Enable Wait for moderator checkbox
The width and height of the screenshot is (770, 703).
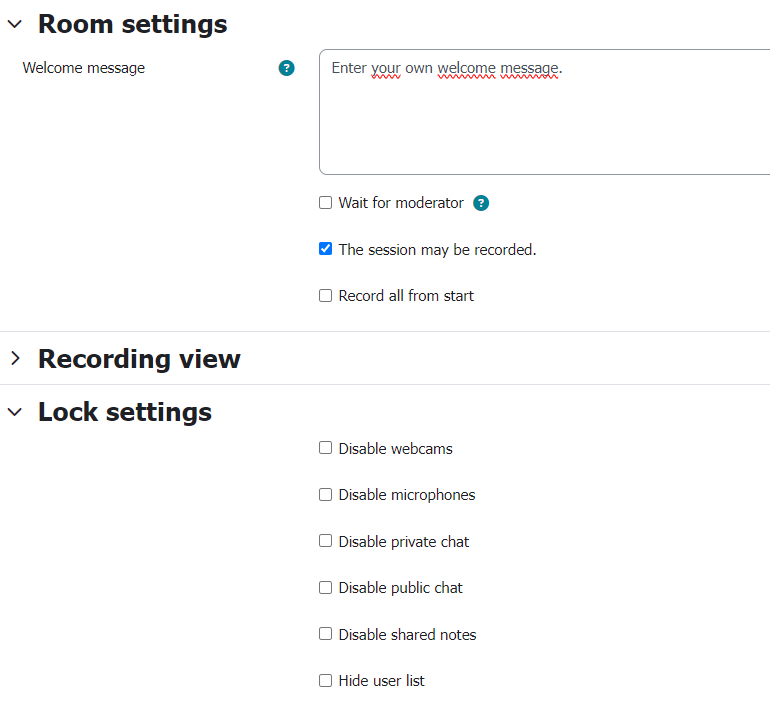click(325, 202)
